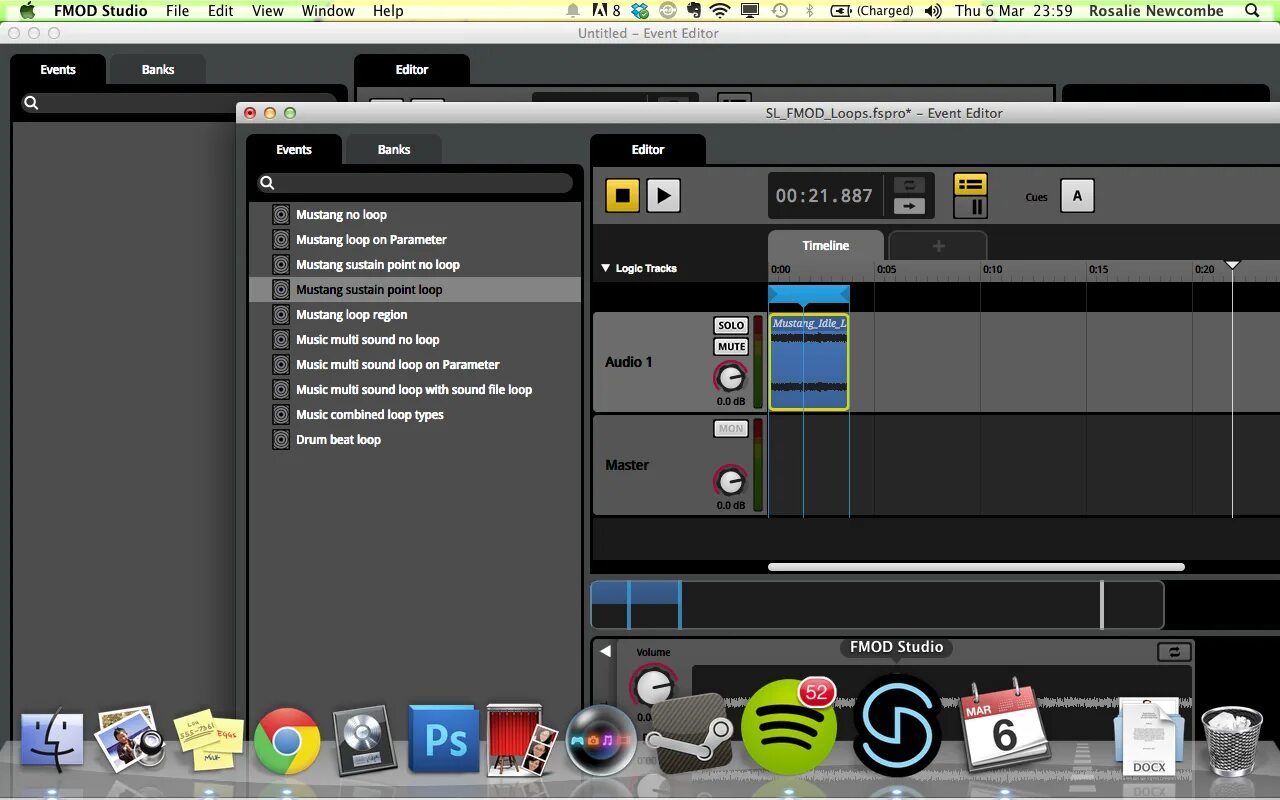Open the Window menu
This screenshot has height=800, width=1280.
pos(328,11)
